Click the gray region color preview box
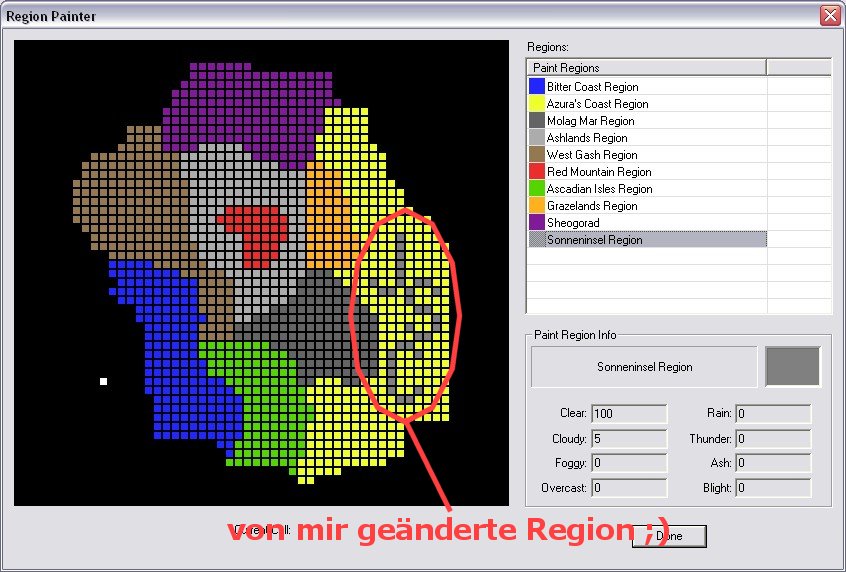Image resolution: width=846 pixels, height=572 pixels. (x=792, y=367)
